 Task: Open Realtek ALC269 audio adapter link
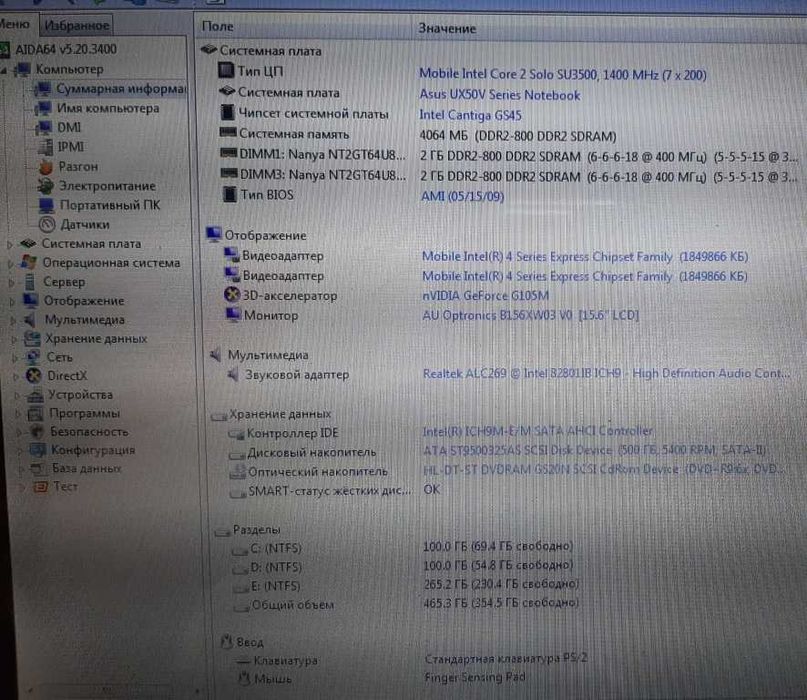(606, 373)
